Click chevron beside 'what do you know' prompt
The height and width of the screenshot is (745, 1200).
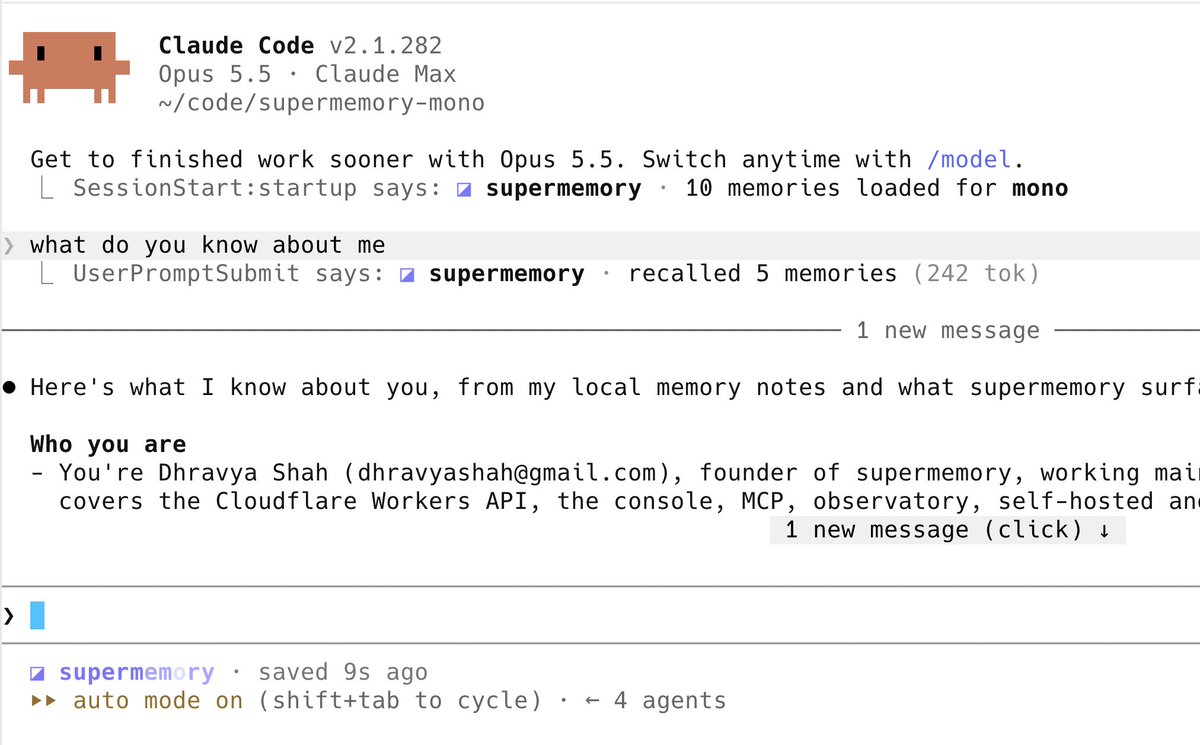point(9,245)
